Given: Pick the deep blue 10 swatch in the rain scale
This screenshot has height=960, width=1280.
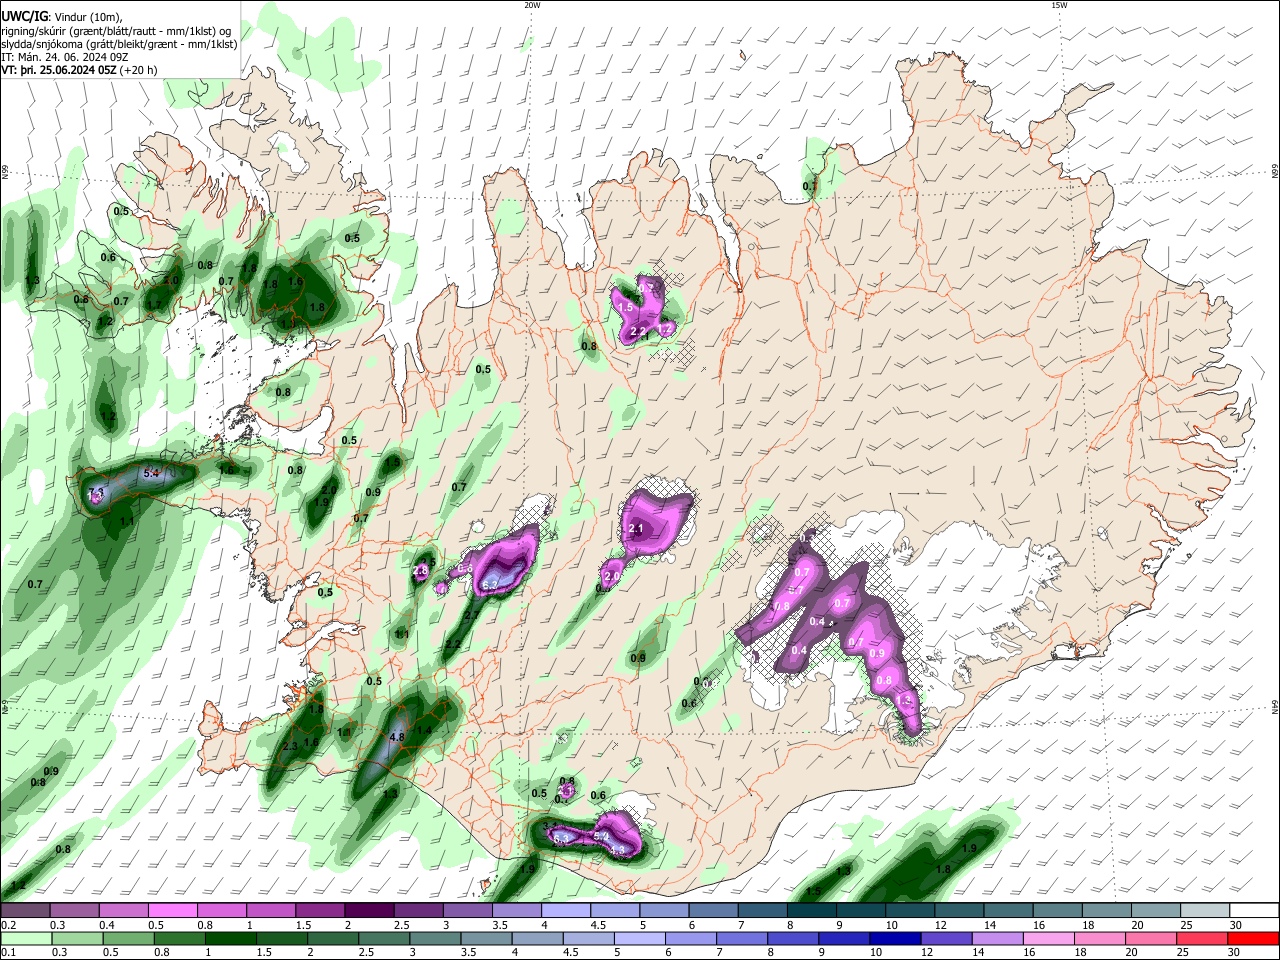Looking at the screenshot, I should coord(895,938).
